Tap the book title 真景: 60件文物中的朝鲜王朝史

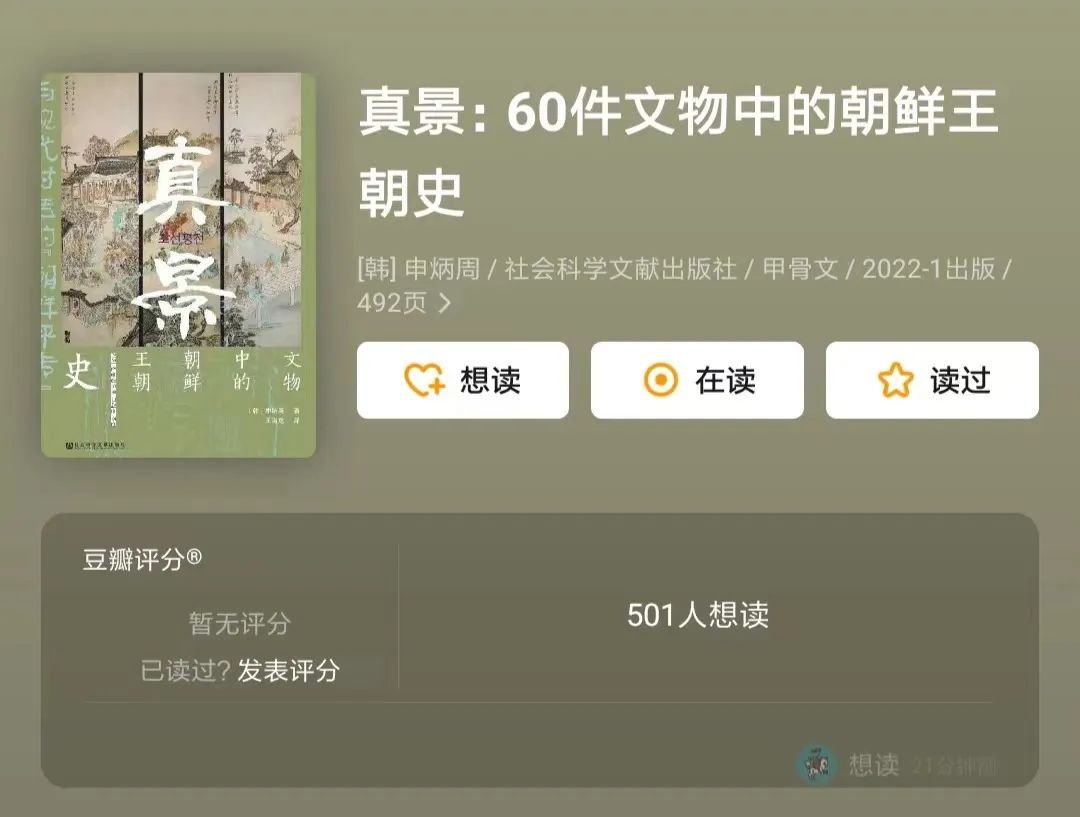pos(678,152)
